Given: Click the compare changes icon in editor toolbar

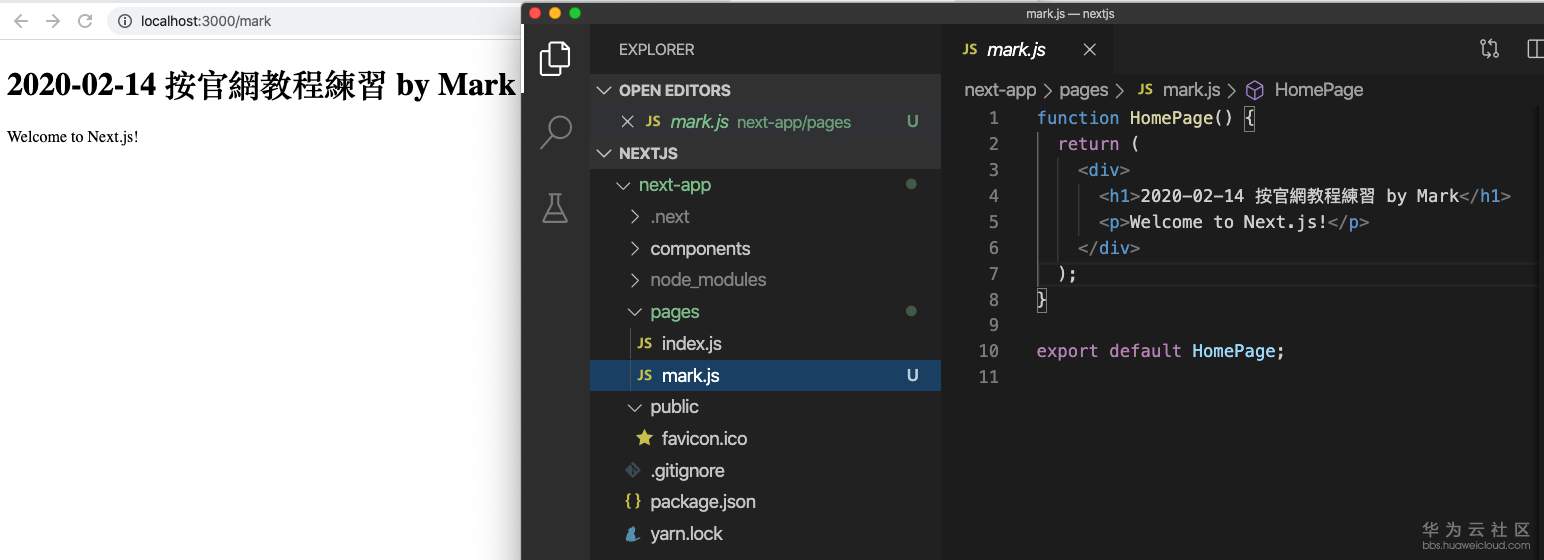Looking at the screenshot, I should [1489, 49].
